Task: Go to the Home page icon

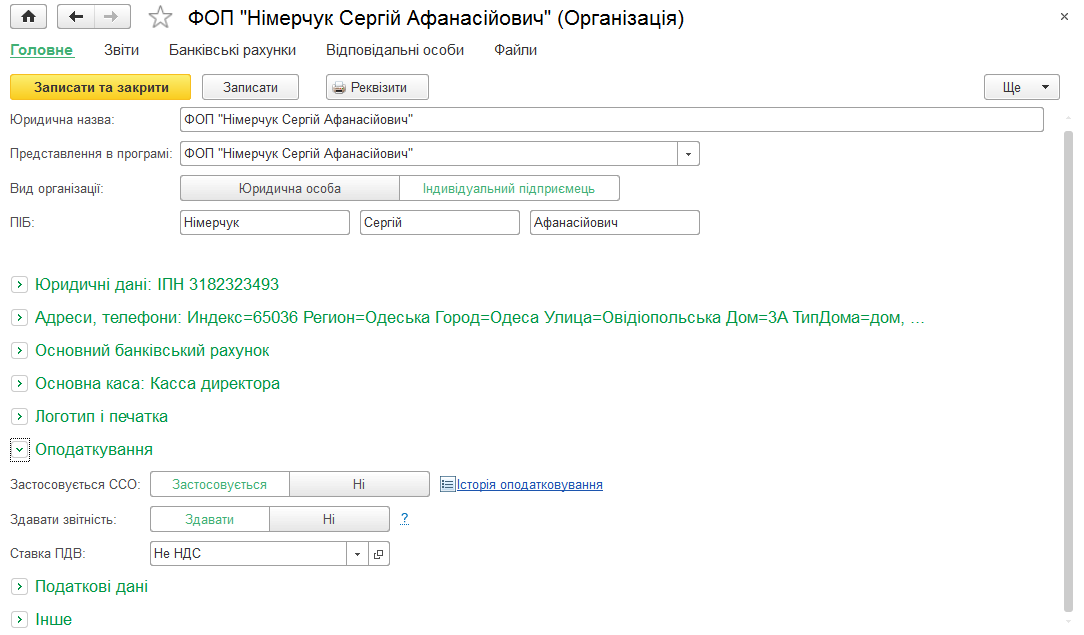Action: [28, 17]
